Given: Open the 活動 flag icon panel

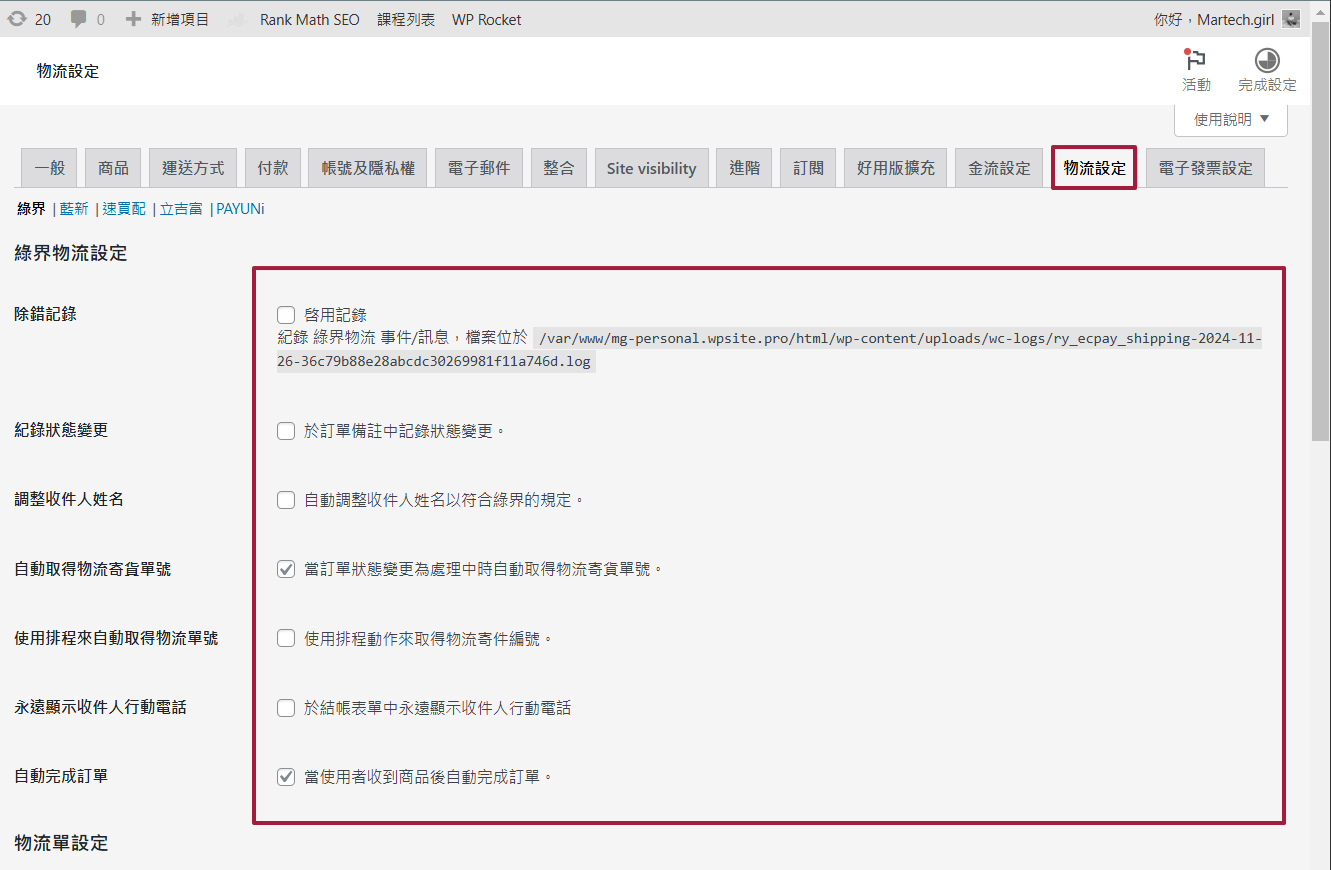Looking at the screenshot, I should coord(1195,60).
